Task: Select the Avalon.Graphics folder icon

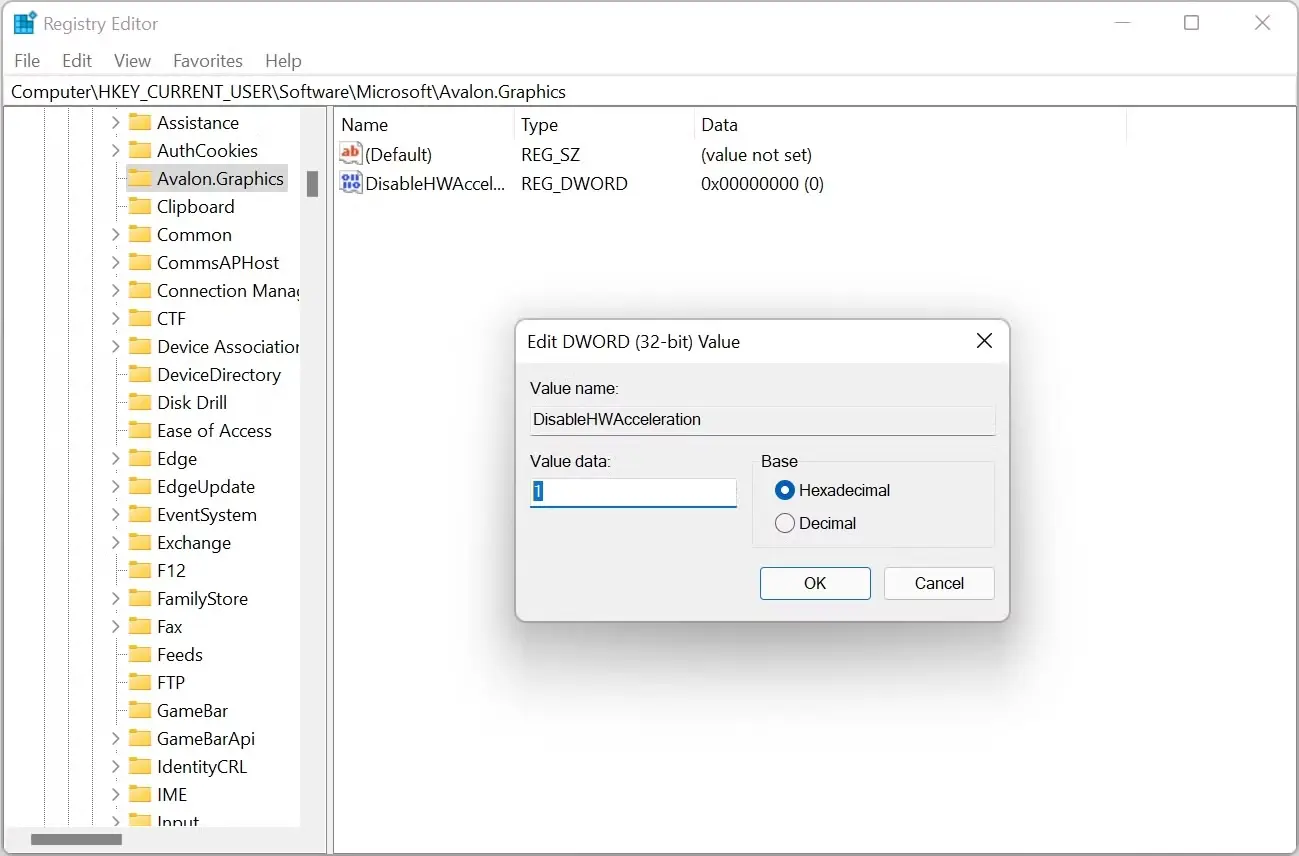Action: [x=140, y=179]
